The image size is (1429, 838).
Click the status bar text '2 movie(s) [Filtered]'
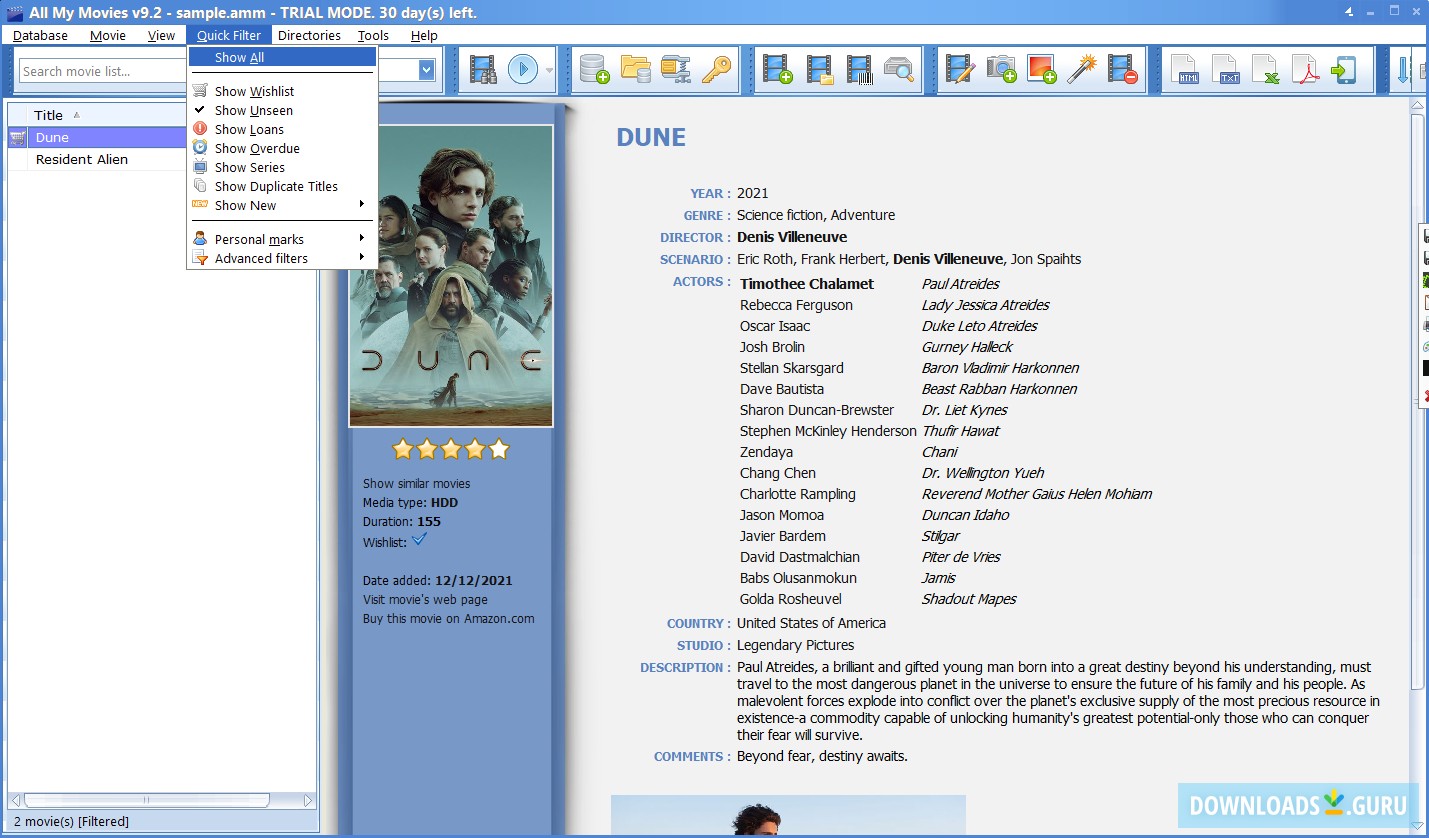71,821
